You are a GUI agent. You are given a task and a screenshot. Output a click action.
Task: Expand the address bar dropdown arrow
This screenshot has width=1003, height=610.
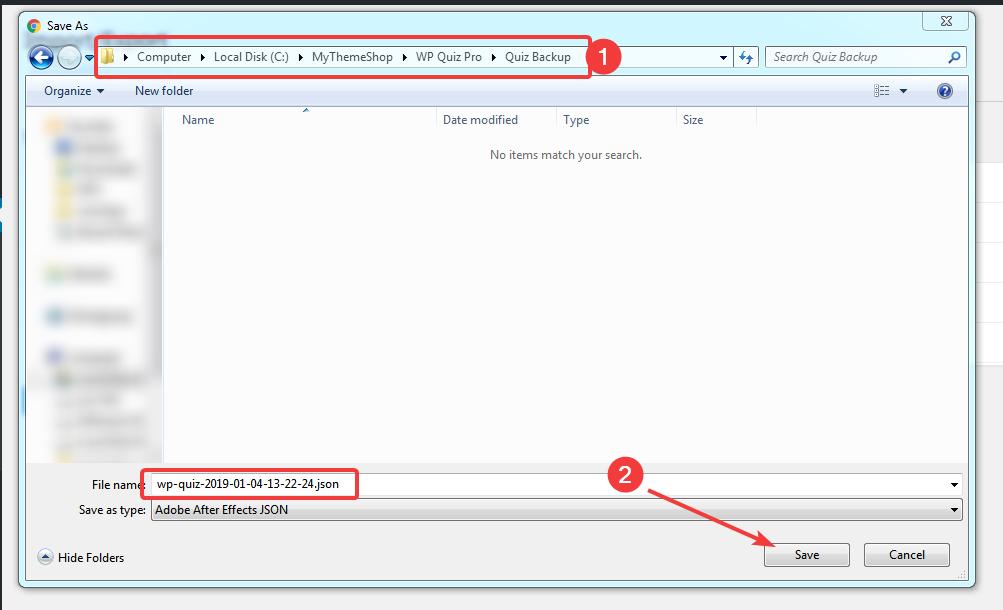click(x=723, y=57)
